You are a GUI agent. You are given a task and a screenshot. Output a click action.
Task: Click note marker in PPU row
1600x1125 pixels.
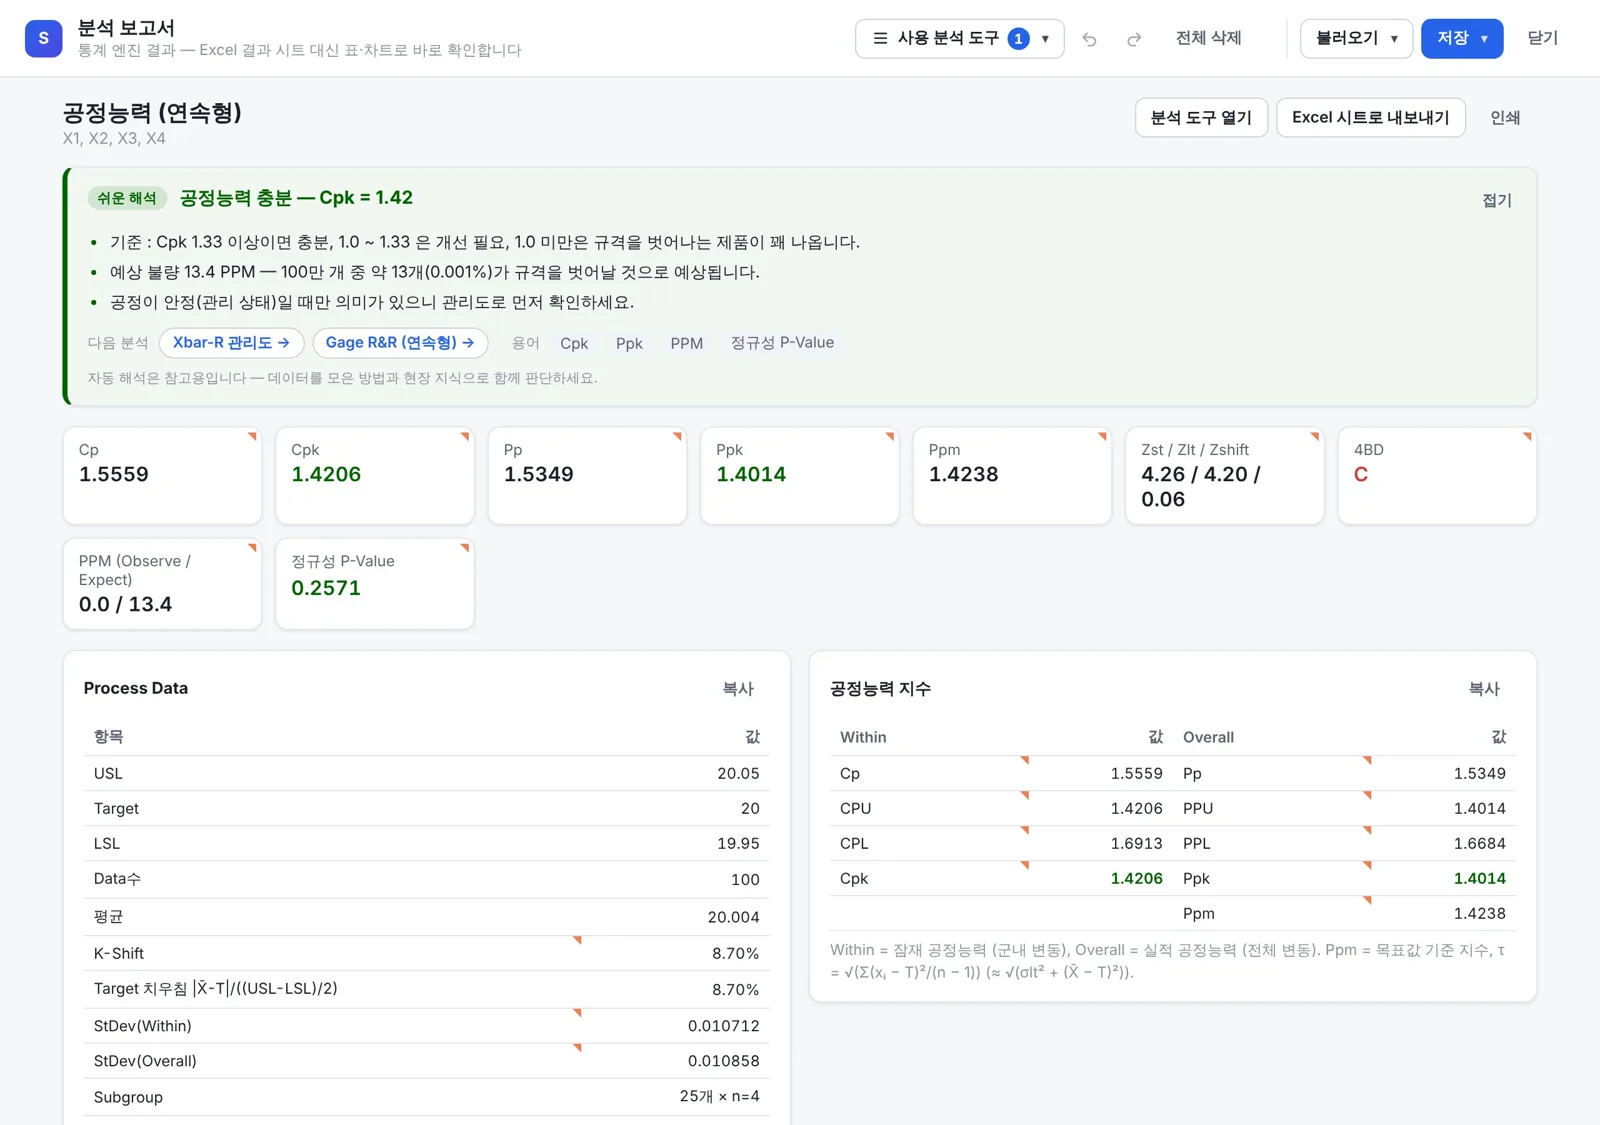[1367, 795]
